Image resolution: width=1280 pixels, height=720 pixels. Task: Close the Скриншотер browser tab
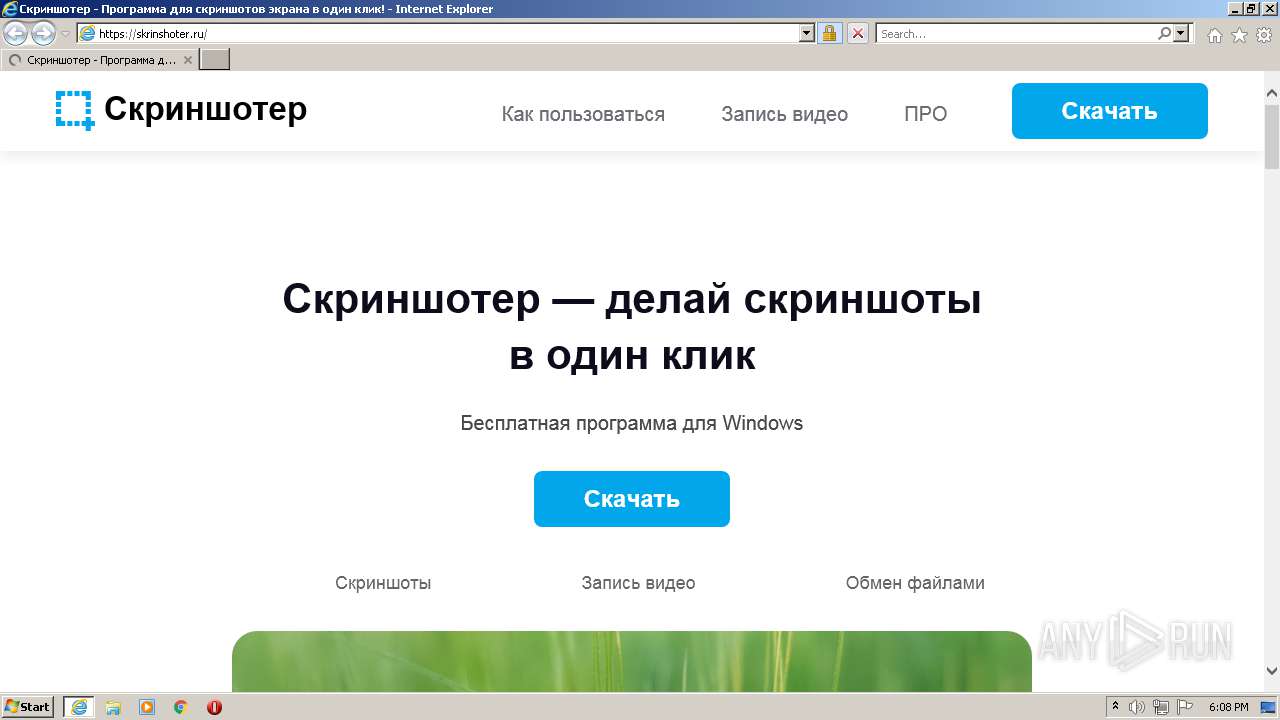[x=188, y=60]
